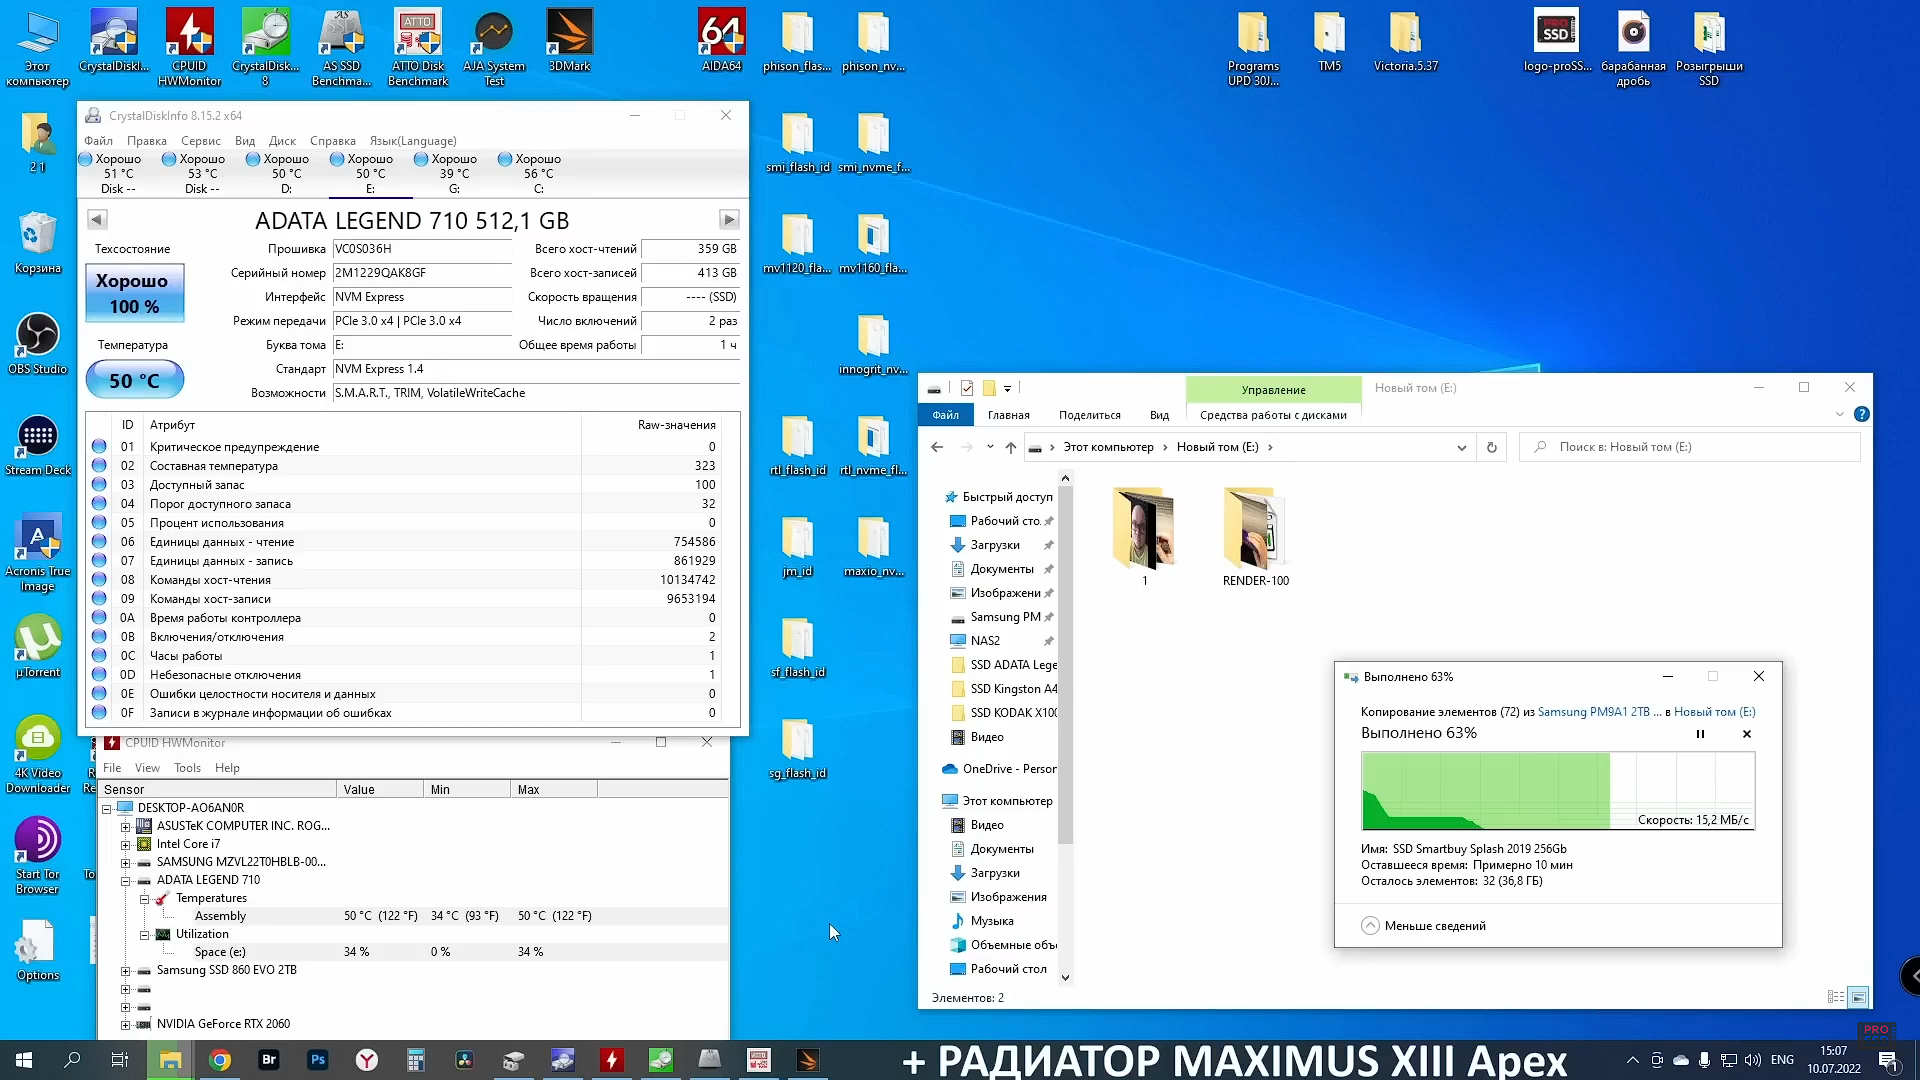Image resolution: width=1920 pixels, height=1080 pixels.
Task: Switch Explorer to large icons view
Action: [1858, 997]
